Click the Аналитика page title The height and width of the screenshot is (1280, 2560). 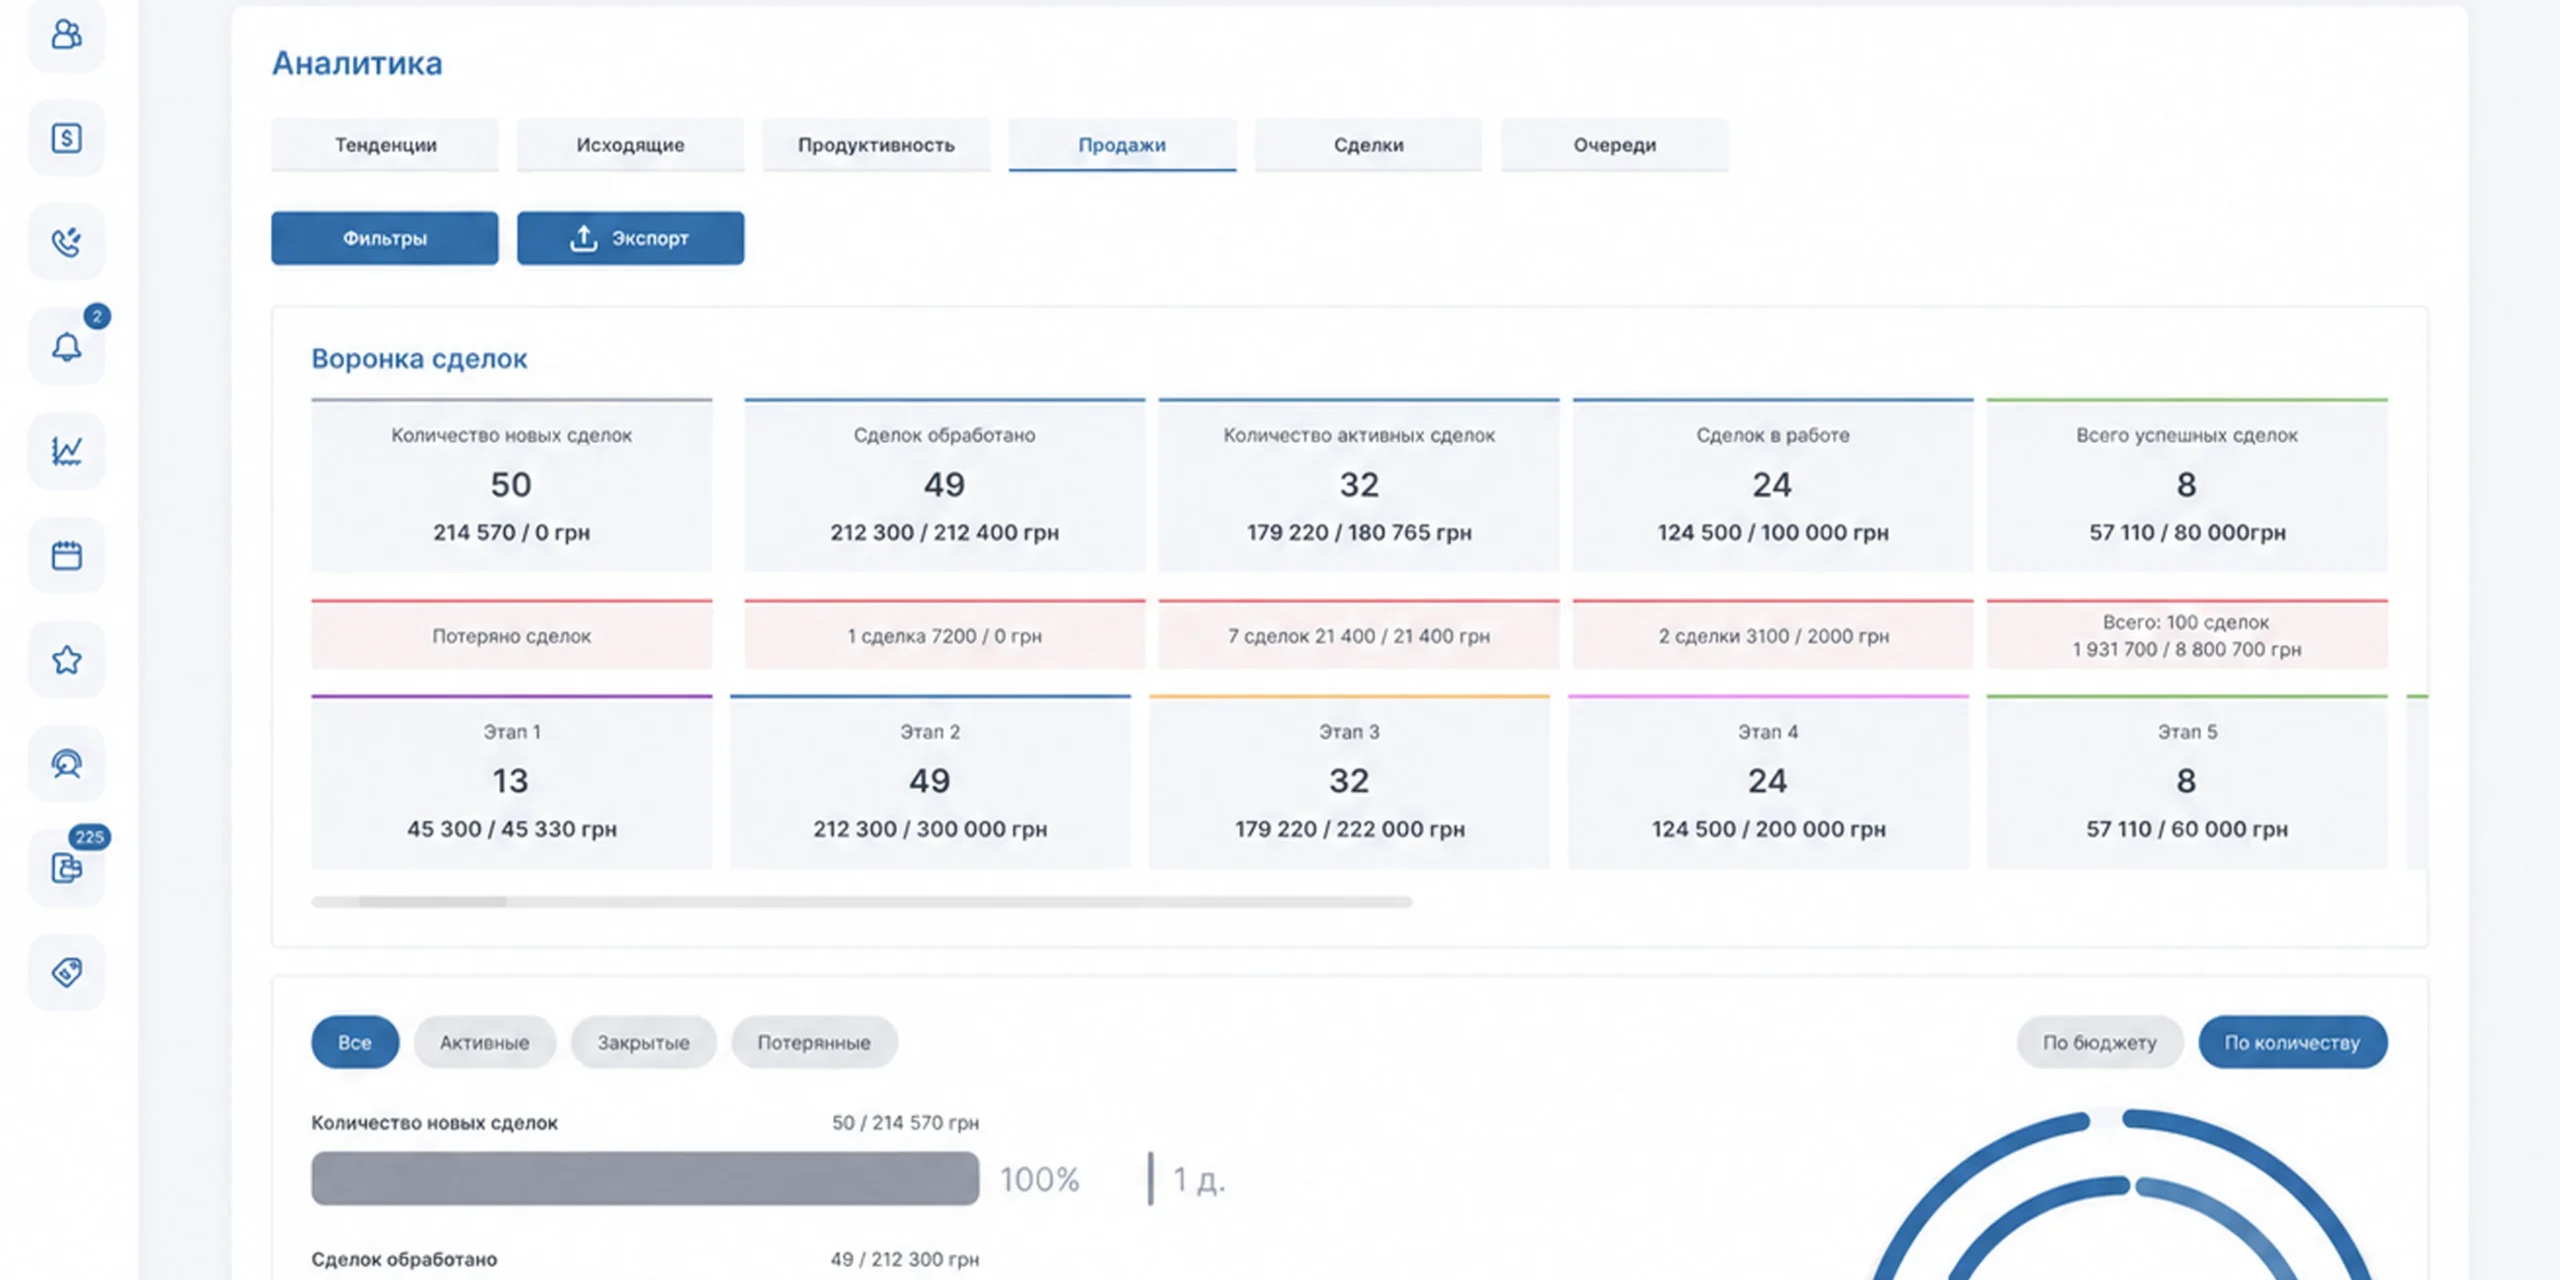pyautogui.click(x=357, y=63)
